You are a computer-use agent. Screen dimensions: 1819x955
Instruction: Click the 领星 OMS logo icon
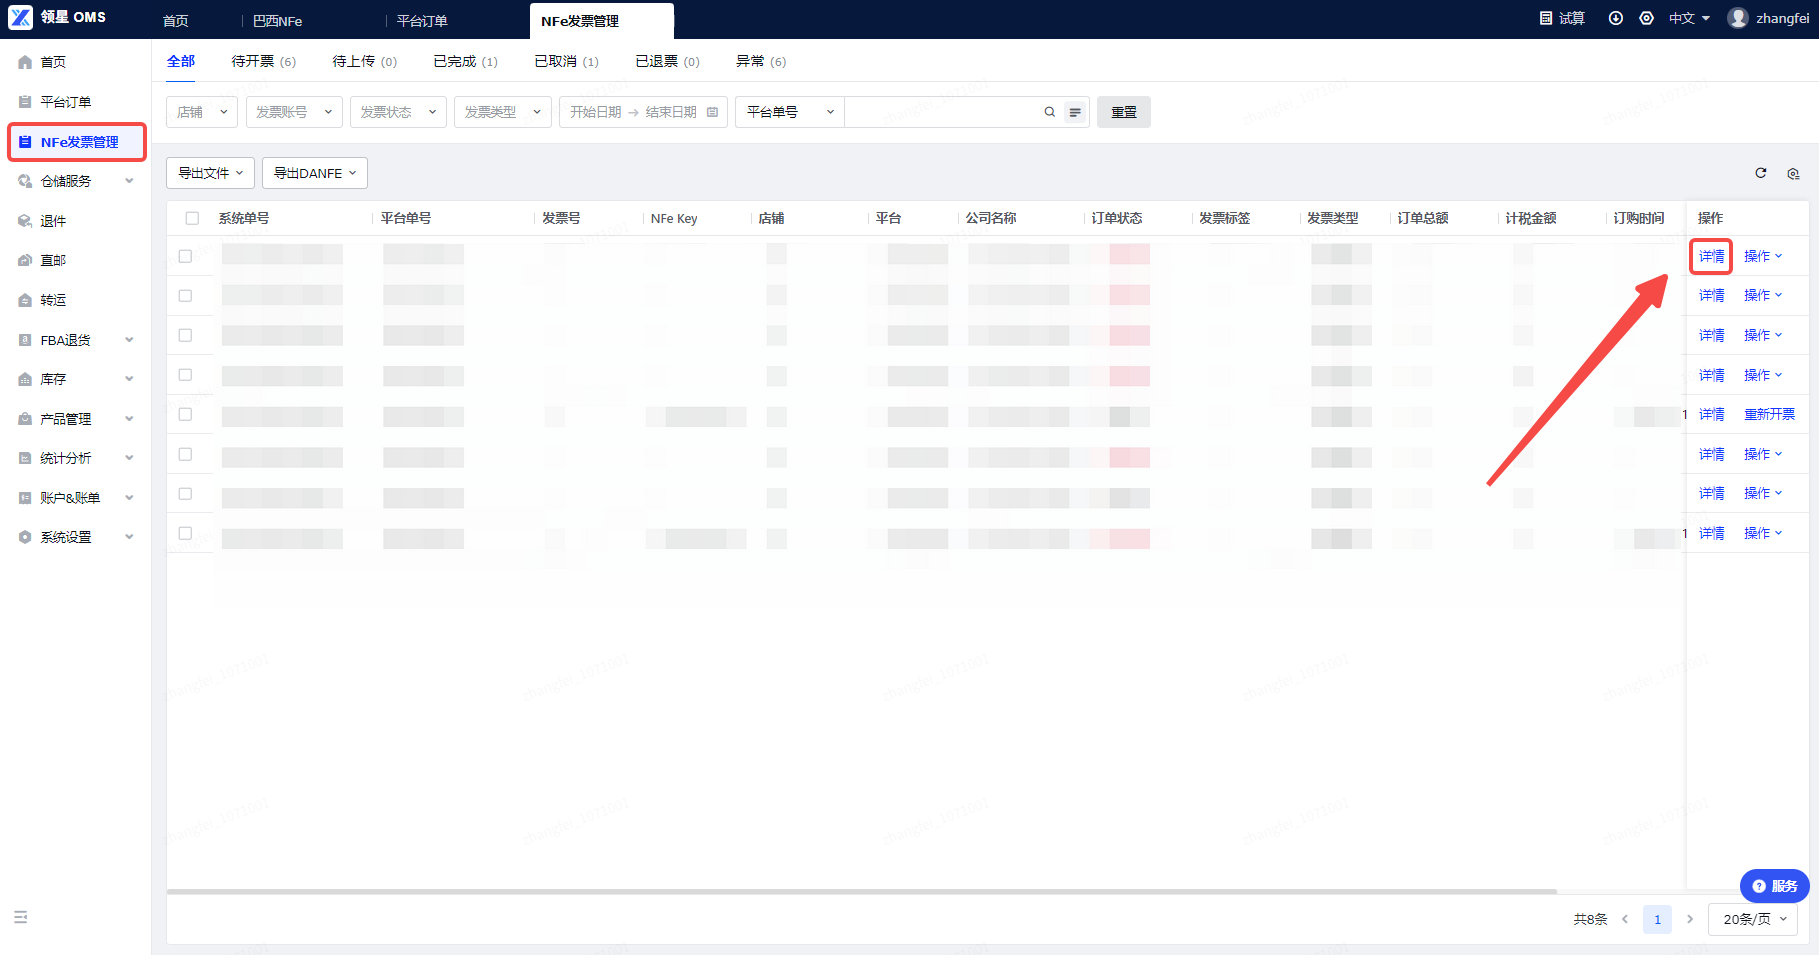click(x=20, y=17)
